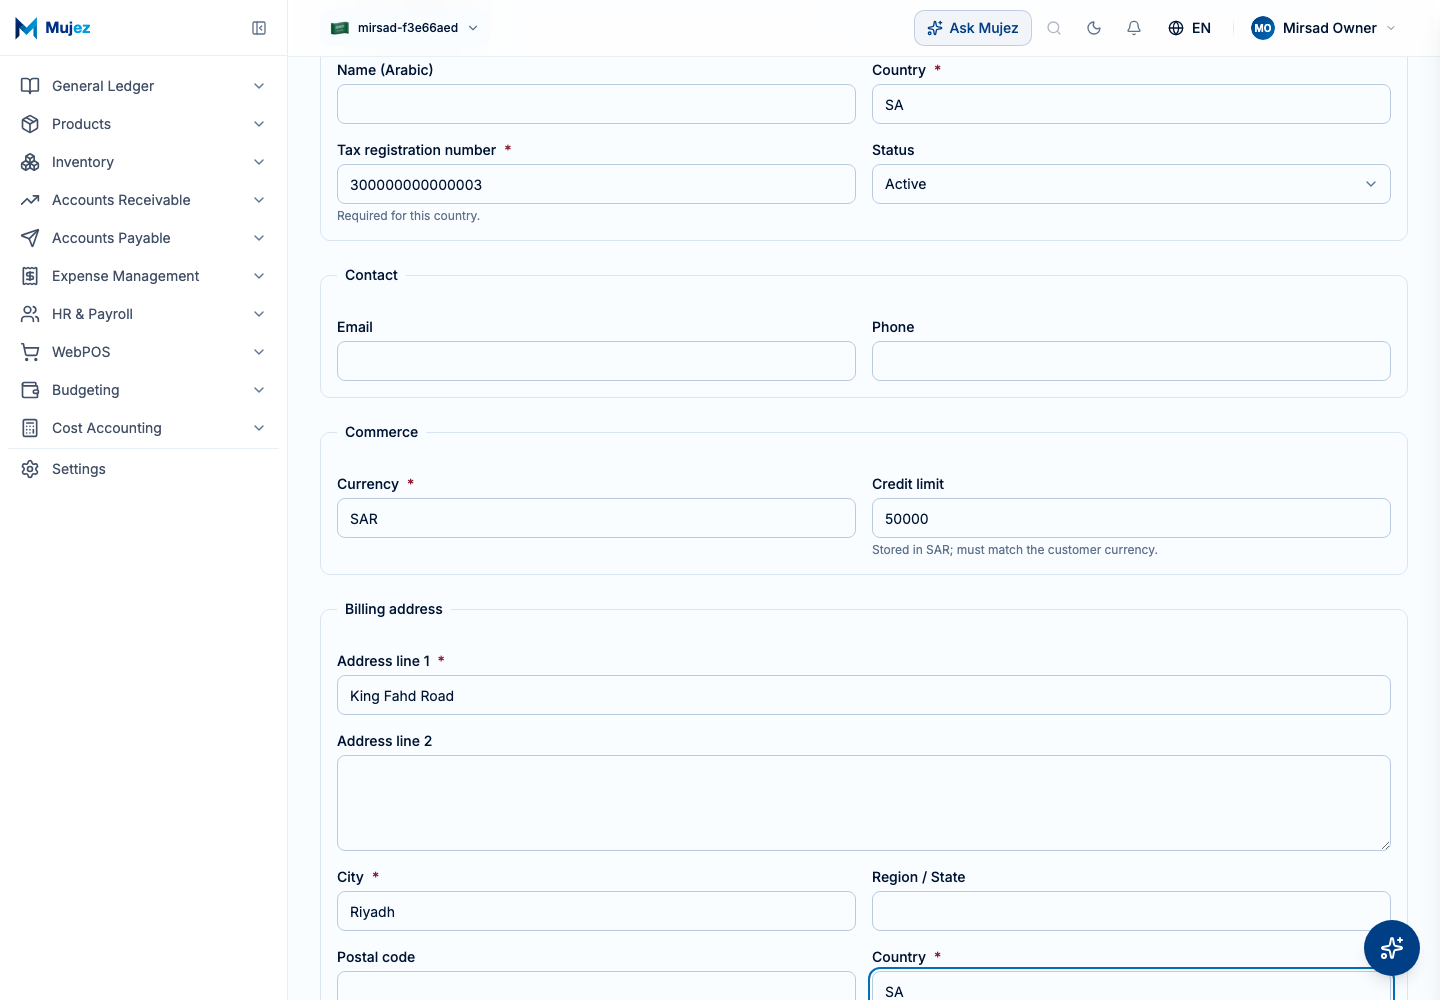Open the Accounts Receivable menu
Image resolution: width=1440 pixels, height=1000 pixels.
point(143,200)
